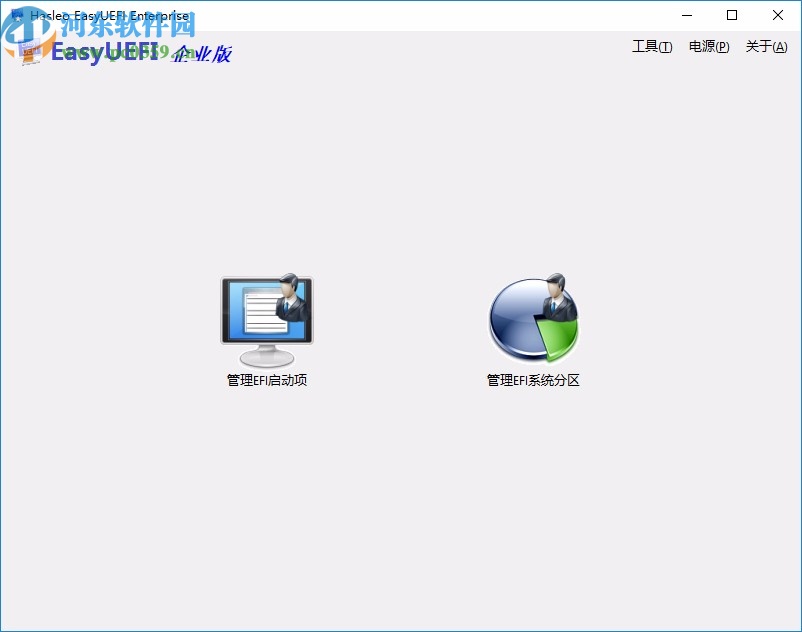Open tools options via 工具(T)
Viewport: 802px width, 632px height.
tap(651, 47)
